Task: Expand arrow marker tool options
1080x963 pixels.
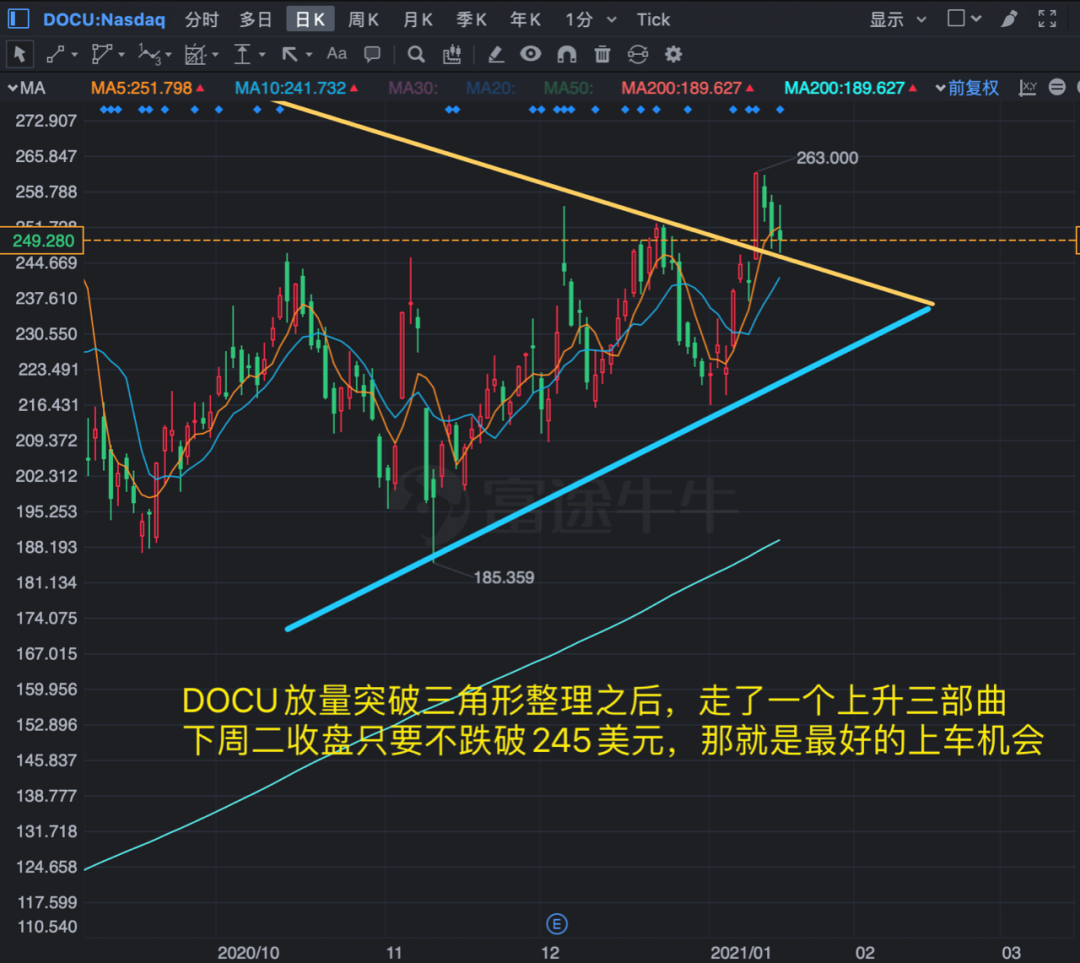Action: (x=309, y=54)
